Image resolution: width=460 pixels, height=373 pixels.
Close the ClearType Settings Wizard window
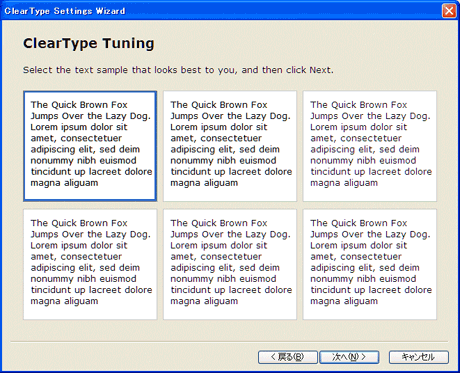click(449, 11)
